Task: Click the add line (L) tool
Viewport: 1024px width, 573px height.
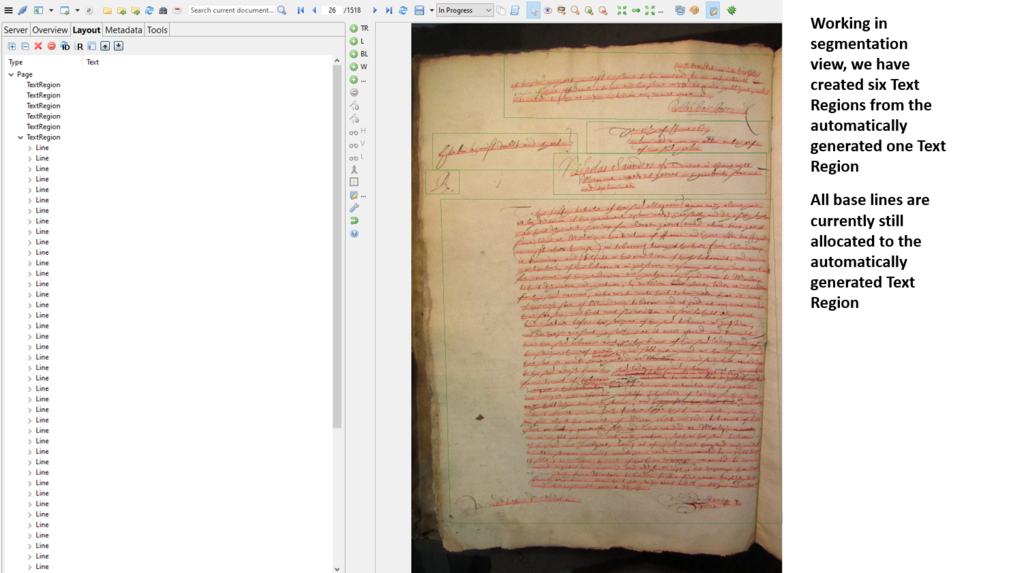Action: 354,41
